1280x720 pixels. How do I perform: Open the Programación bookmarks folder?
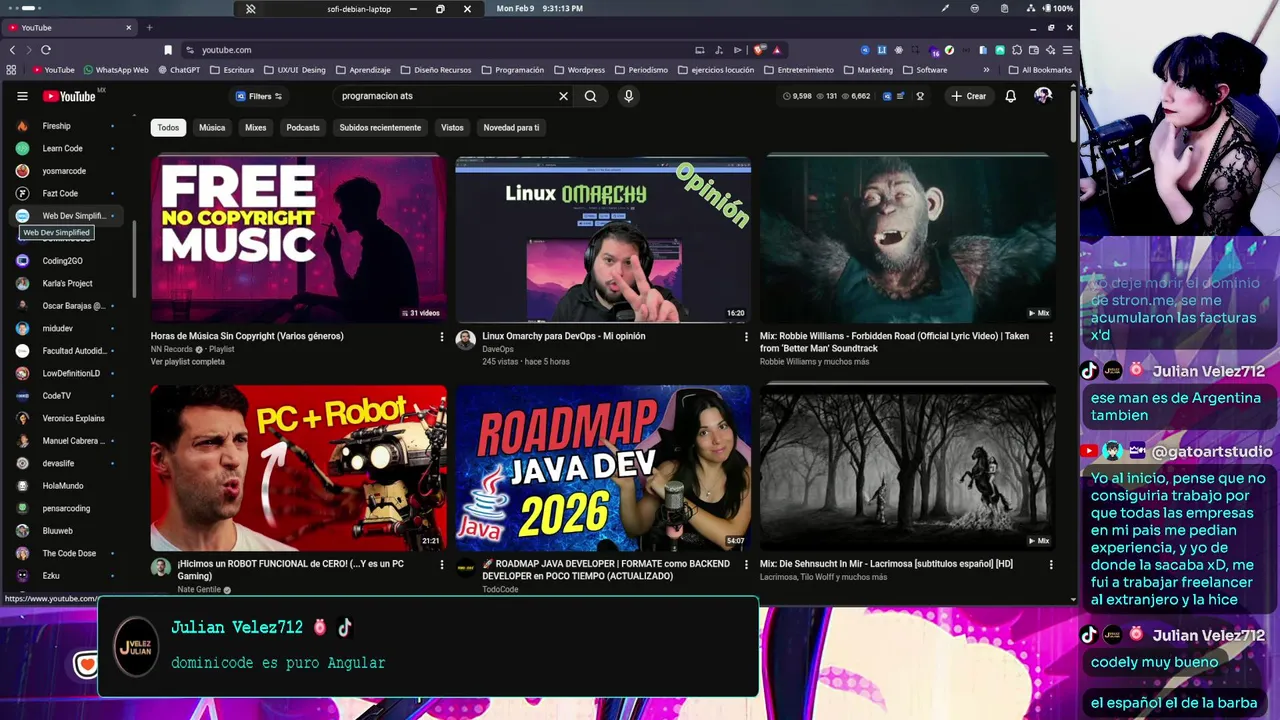[x=512, y=70]
